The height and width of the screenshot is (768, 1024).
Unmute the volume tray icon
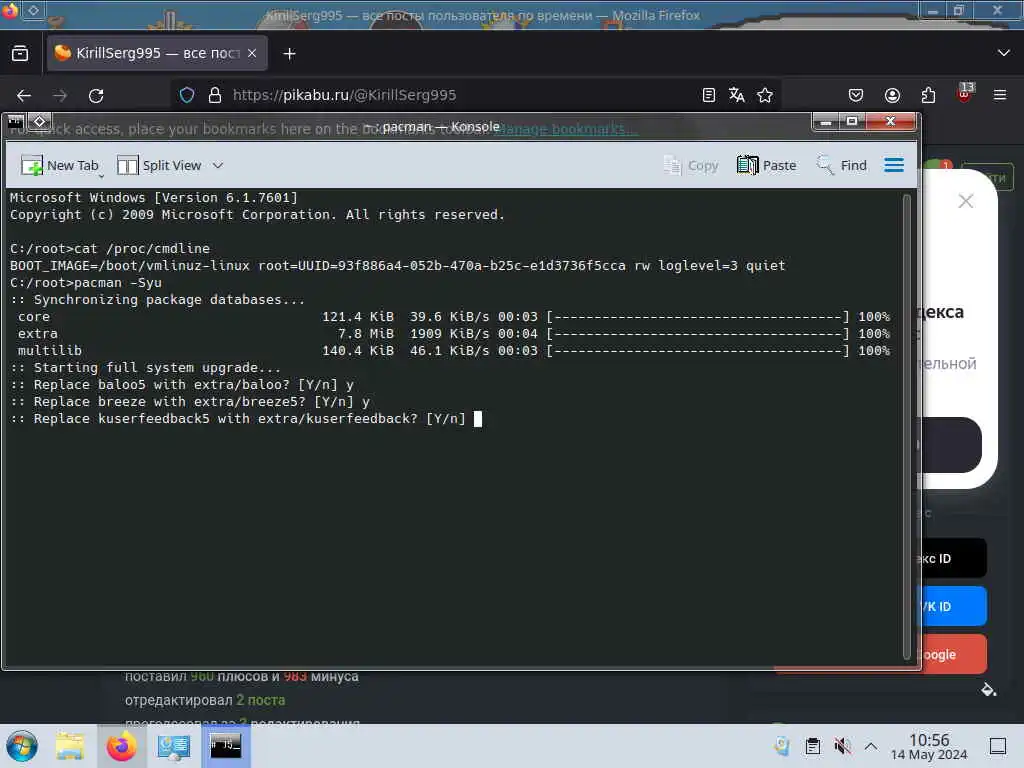[842, 746]
